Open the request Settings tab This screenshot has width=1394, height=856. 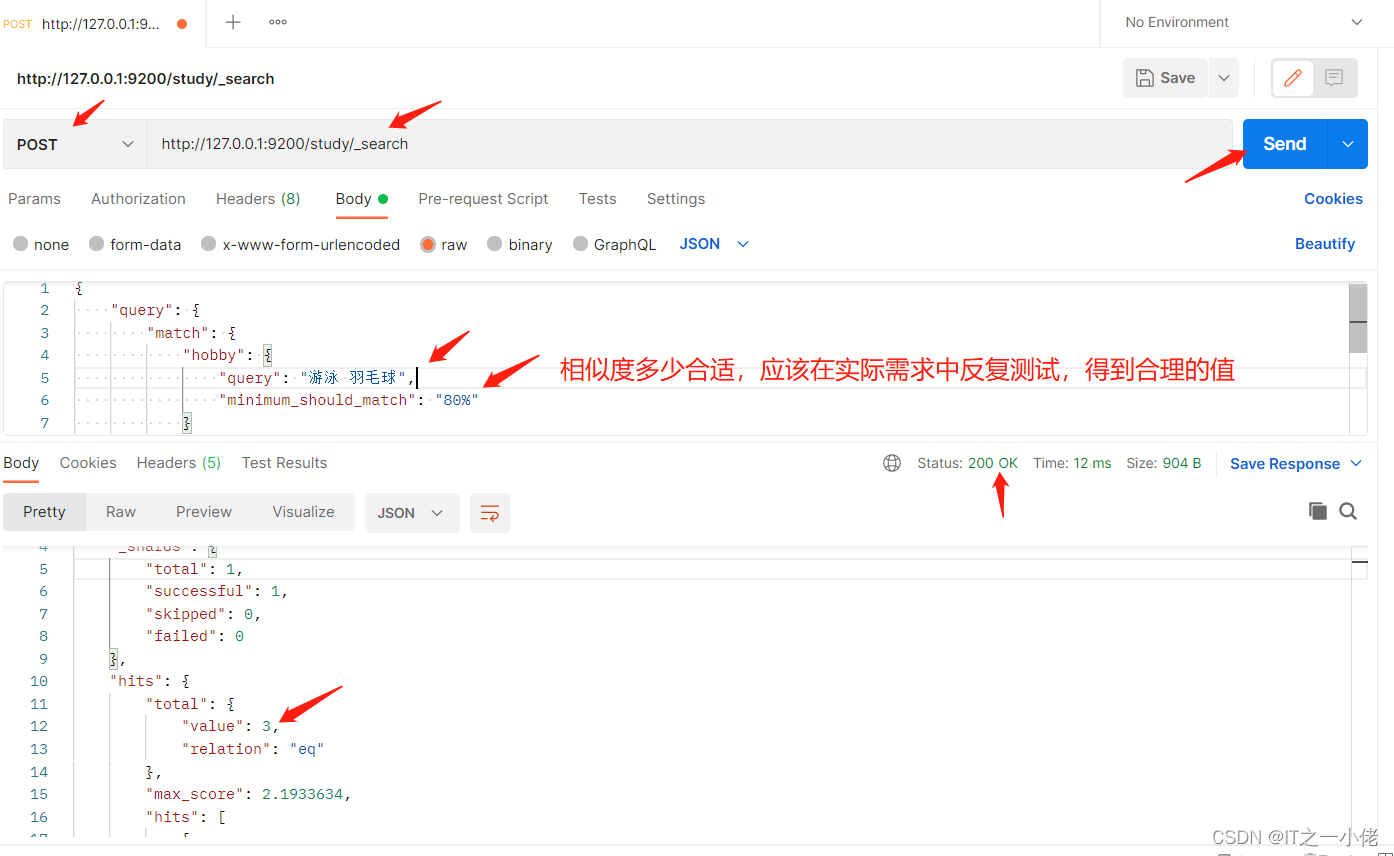(x=676, y=199)
